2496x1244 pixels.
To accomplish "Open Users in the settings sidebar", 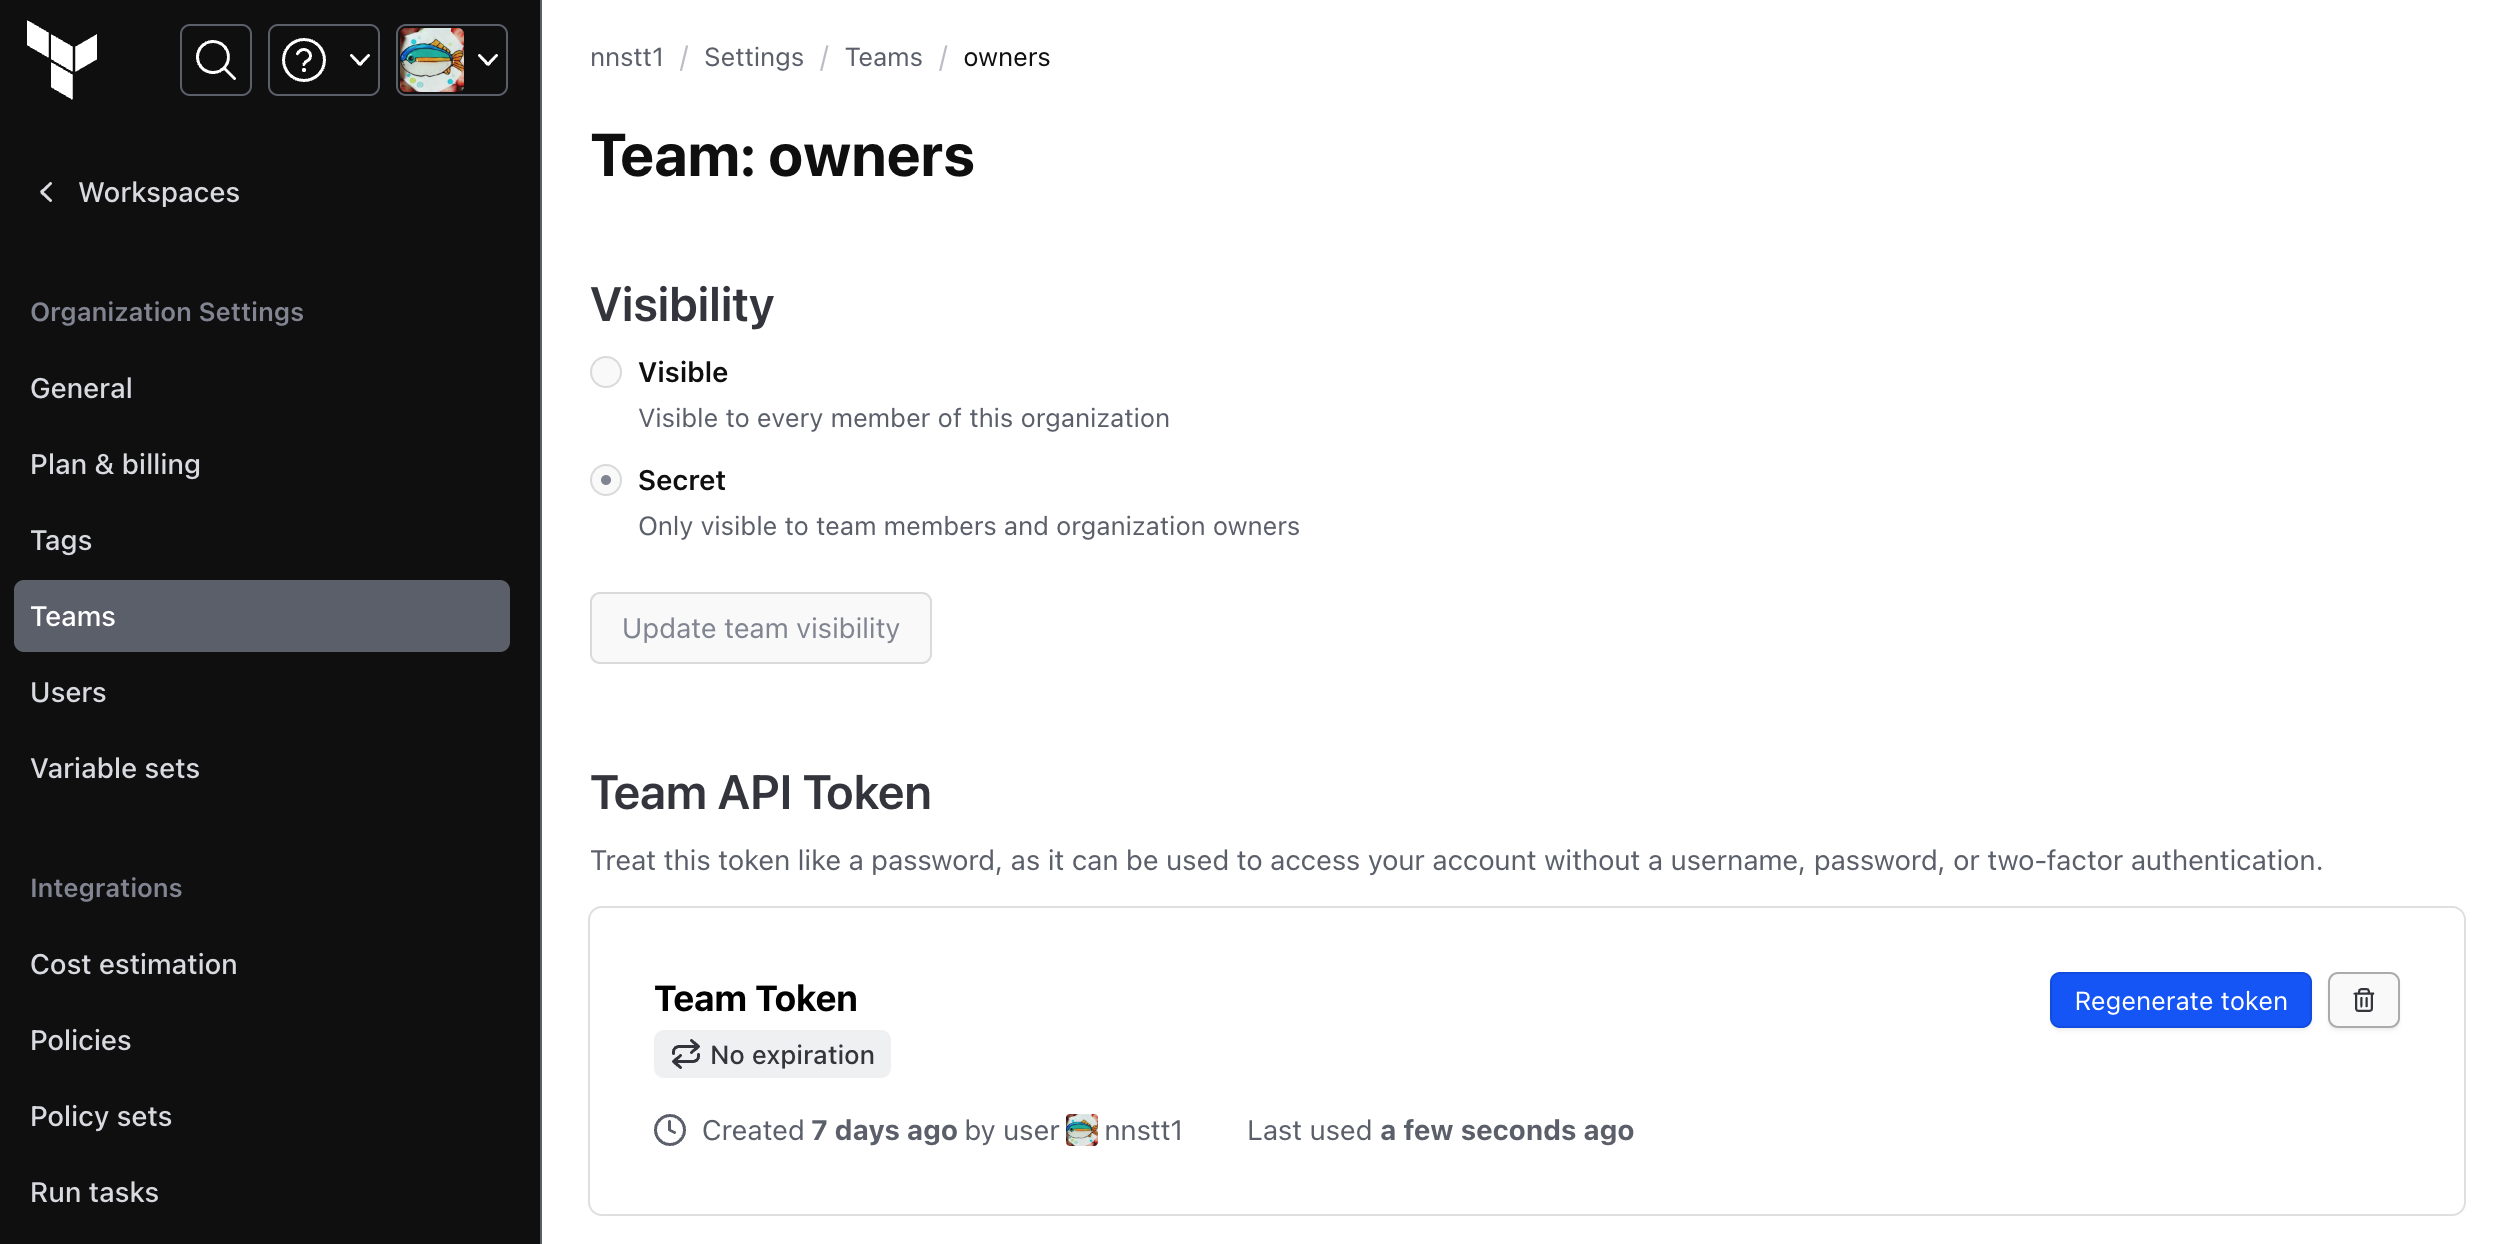I will [x=68, y=692].
